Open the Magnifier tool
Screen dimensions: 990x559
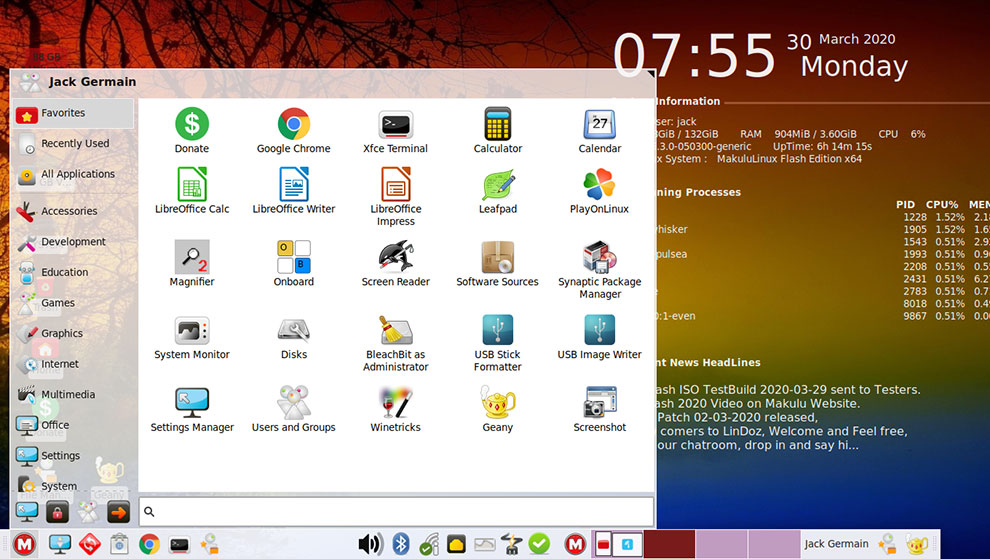192,264
